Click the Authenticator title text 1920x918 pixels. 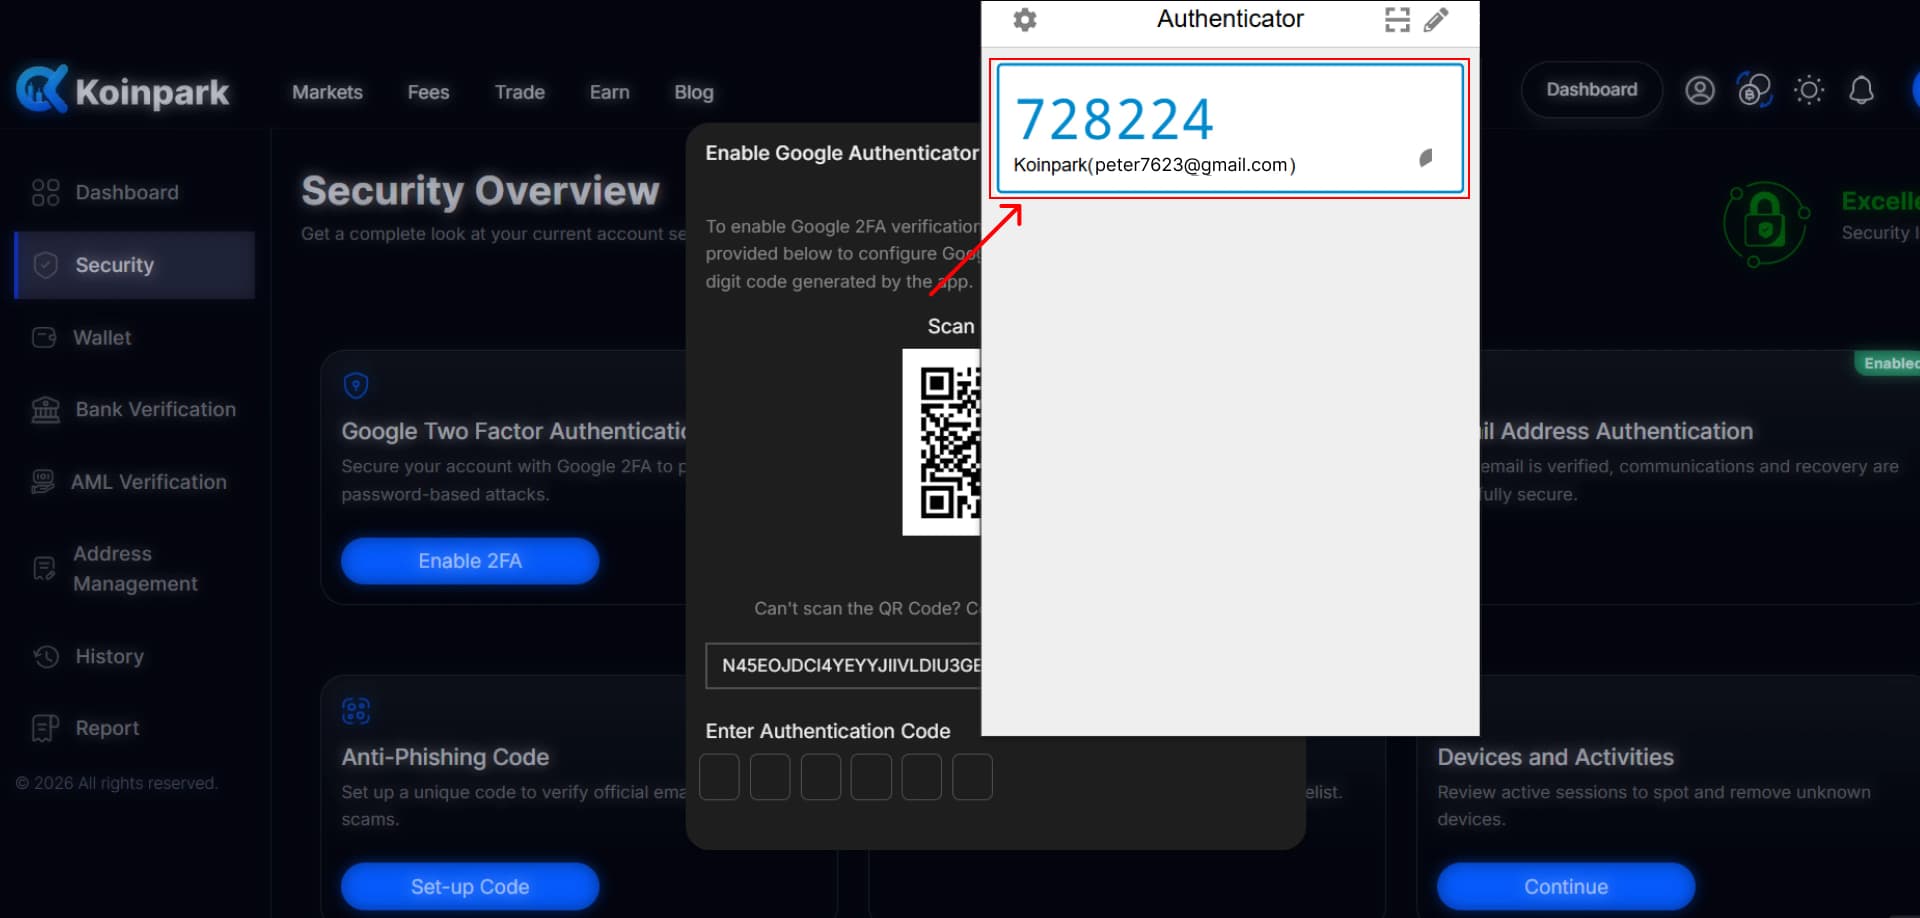[x=1230, y=19]
